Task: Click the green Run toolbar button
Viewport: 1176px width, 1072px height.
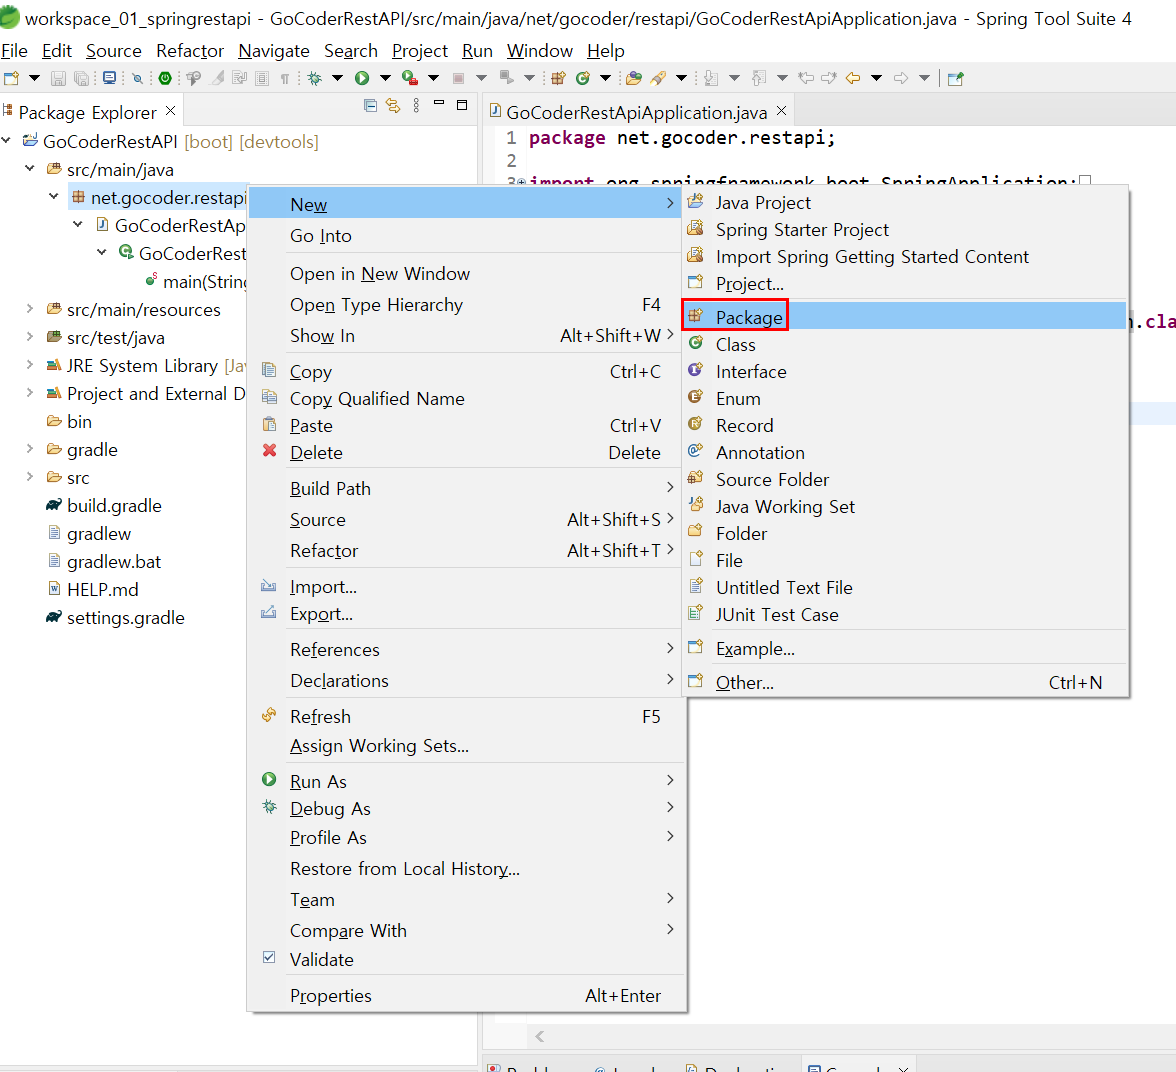Action: 362,78
